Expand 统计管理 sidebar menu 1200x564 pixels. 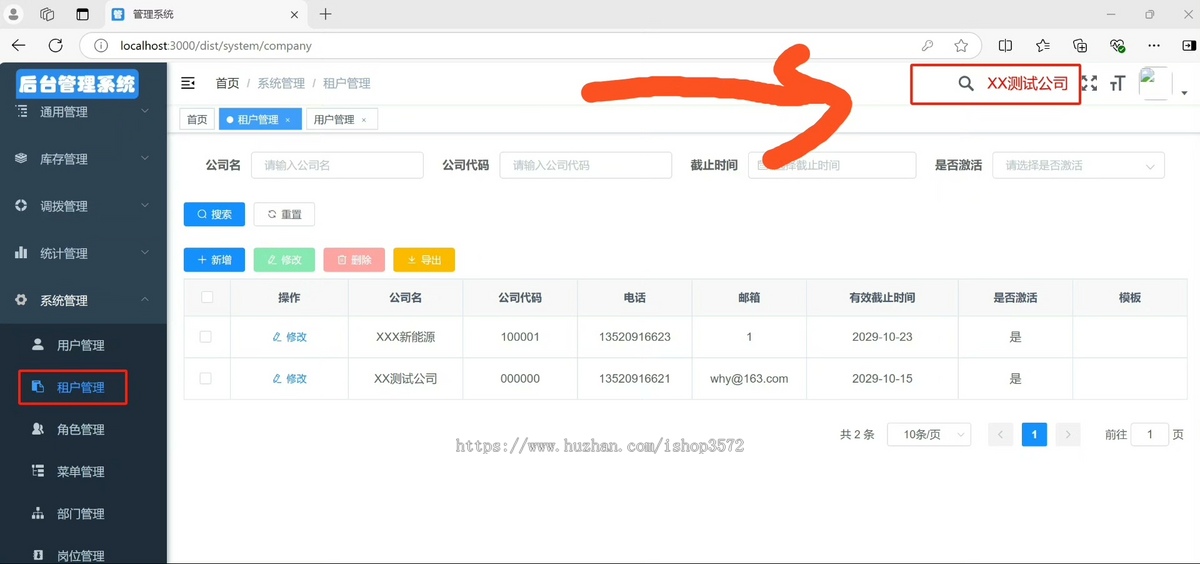tap(83, 253)
